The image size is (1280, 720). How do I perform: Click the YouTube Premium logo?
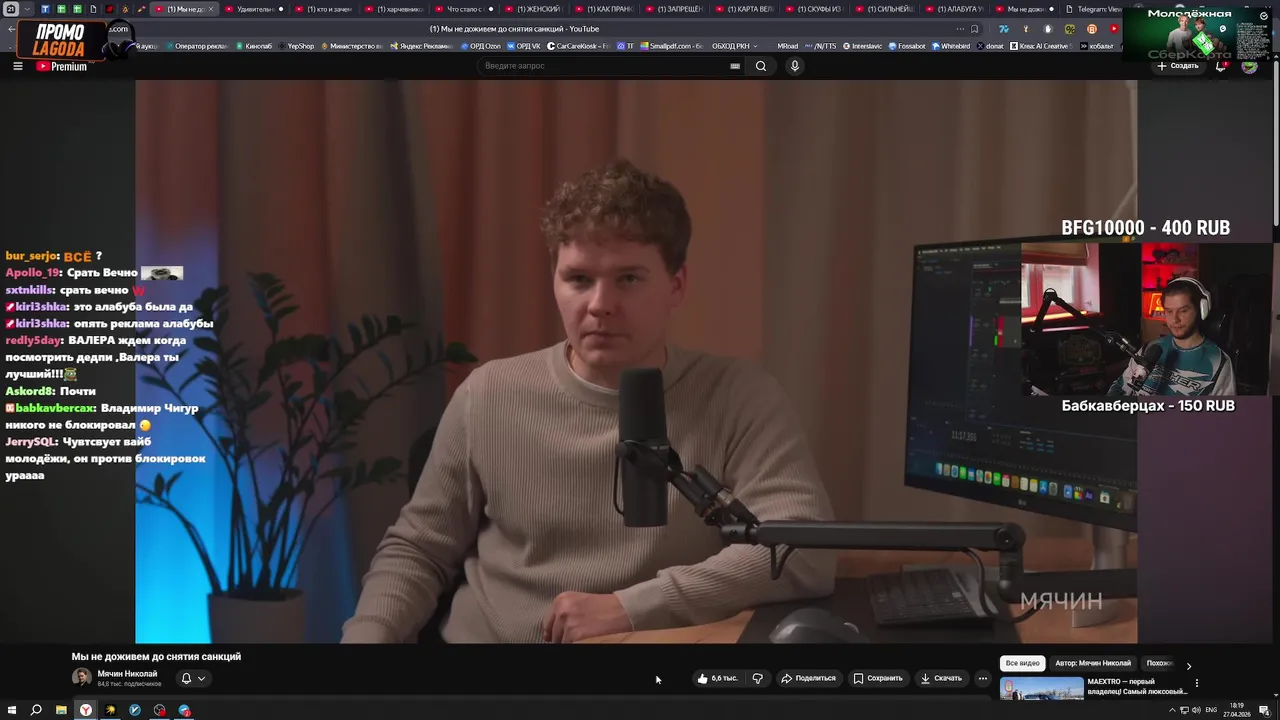[x=61, y=66]
